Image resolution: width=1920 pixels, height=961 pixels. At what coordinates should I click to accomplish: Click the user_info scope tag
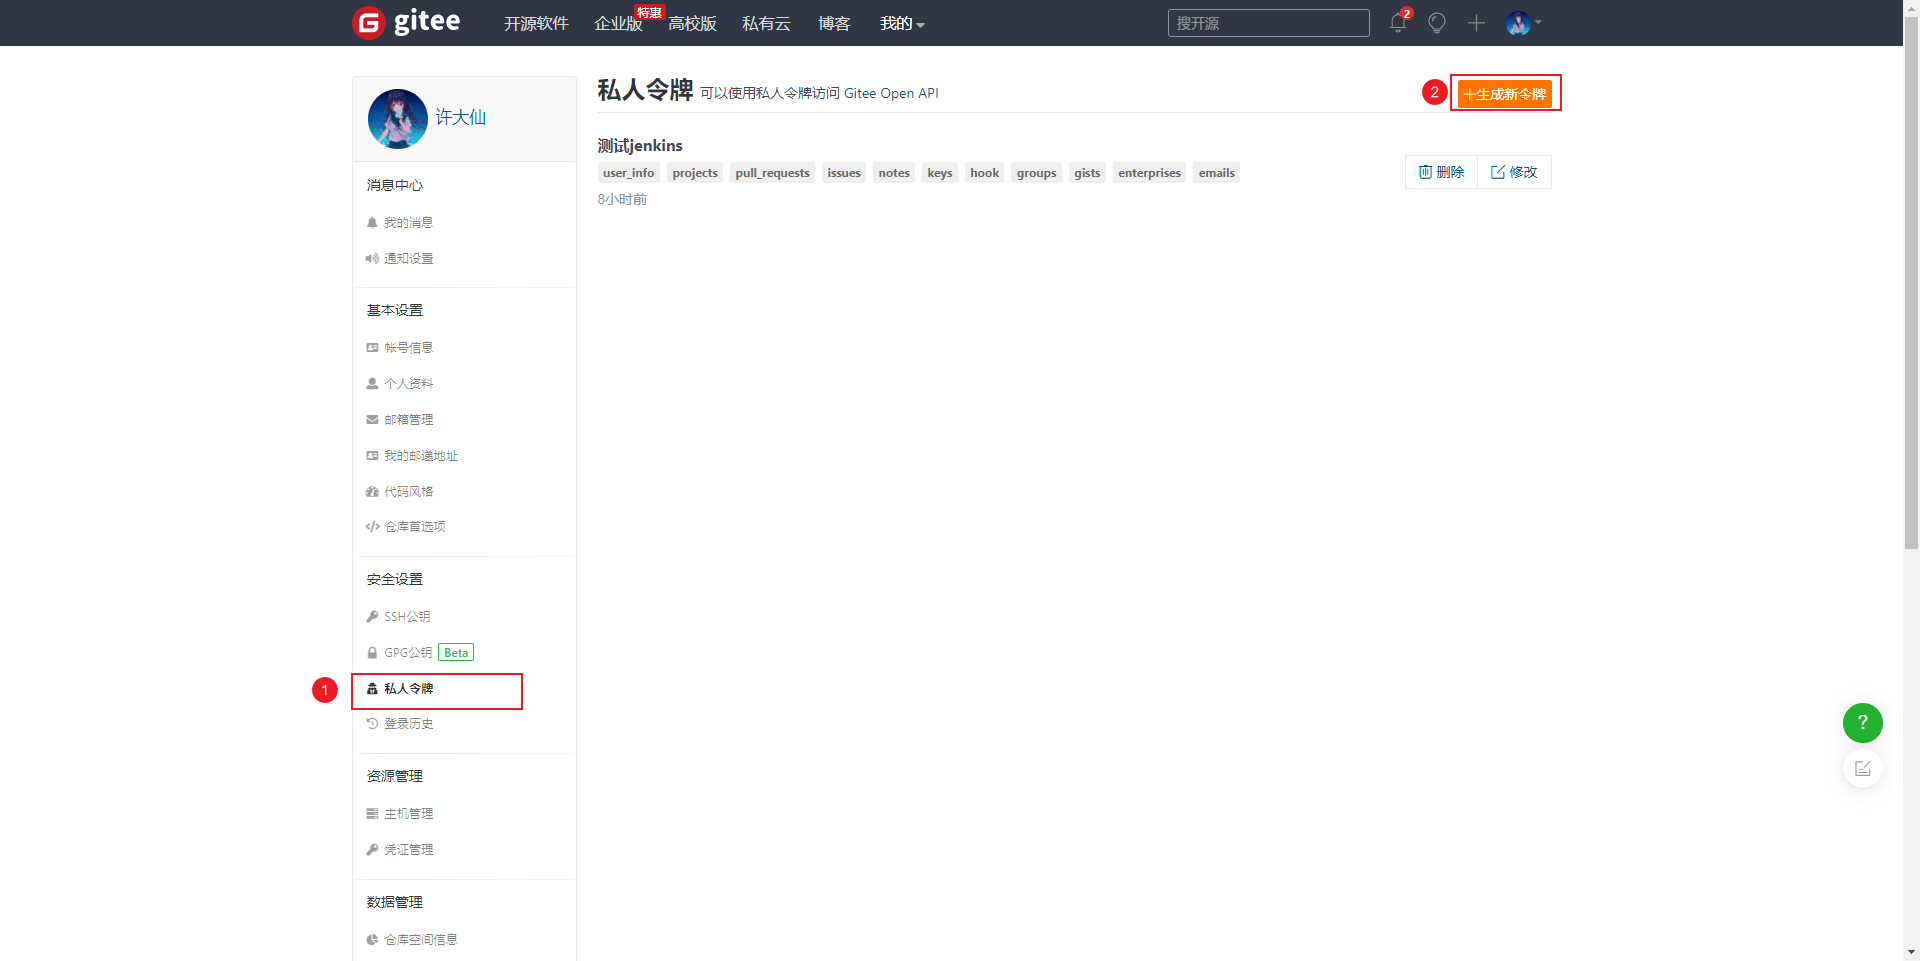pyautogui.click(x=629, y=173)
